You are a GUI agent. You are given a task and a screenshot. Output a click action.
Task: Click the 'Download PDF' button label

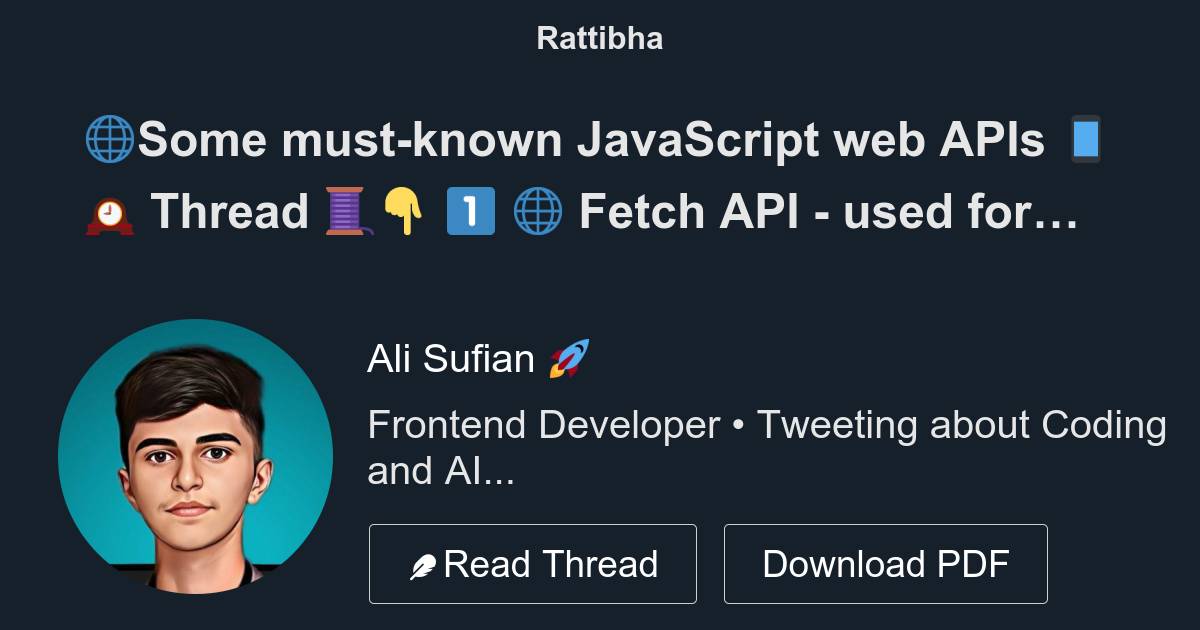(x=886, y=563)
